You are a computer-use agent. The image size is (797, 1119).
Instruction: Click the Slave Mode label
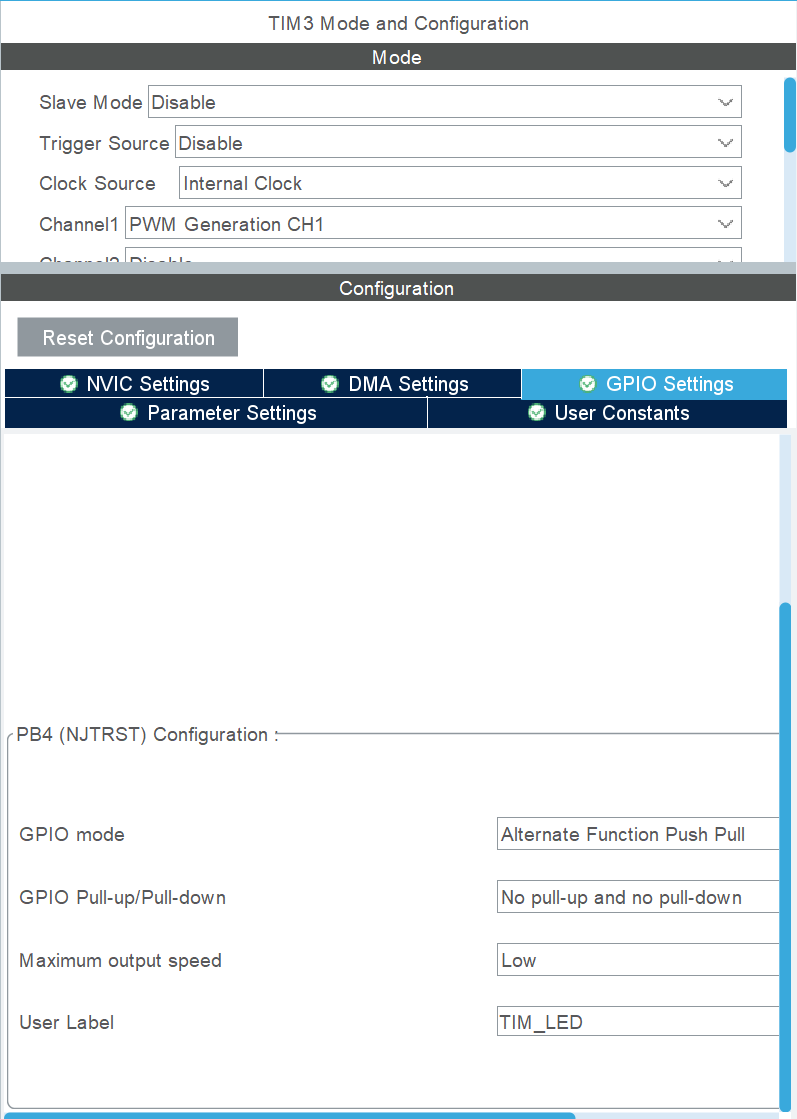(x=91, y=102)
